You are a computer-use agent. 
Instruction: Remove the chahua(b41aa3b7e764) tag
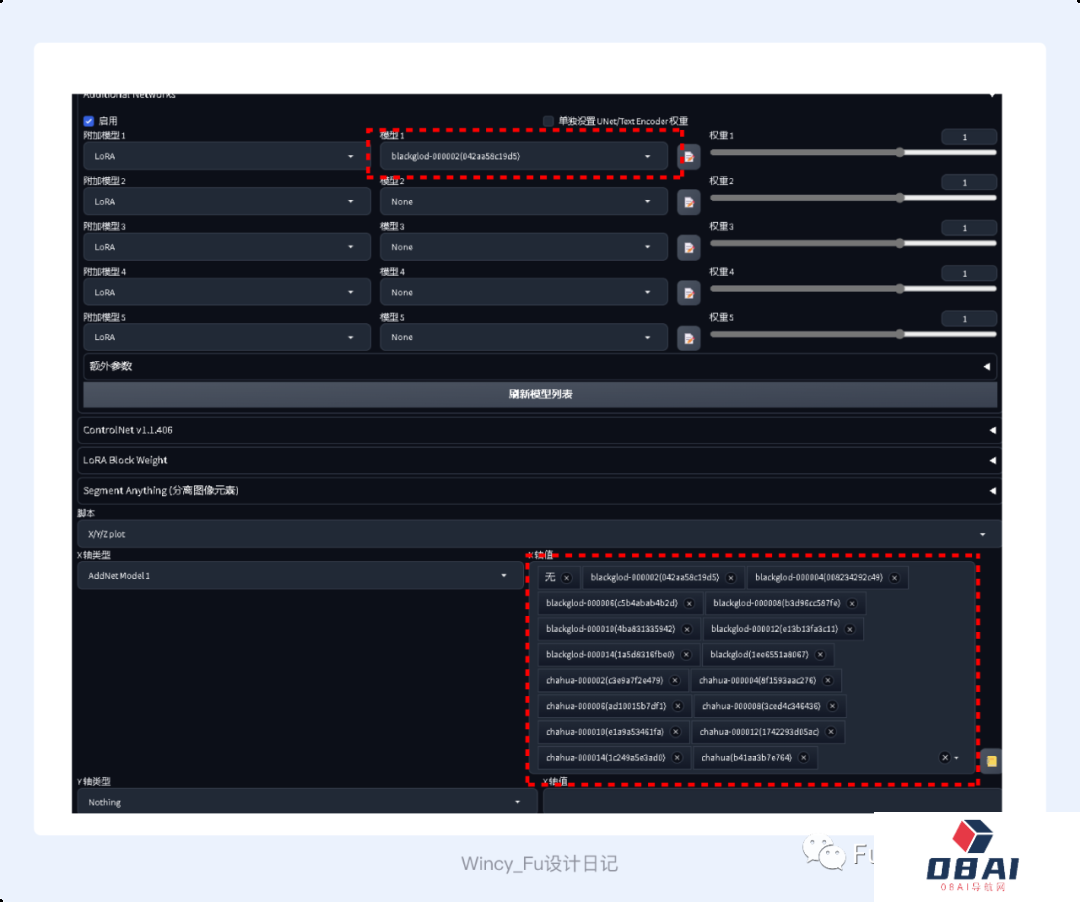coord(803,758)
